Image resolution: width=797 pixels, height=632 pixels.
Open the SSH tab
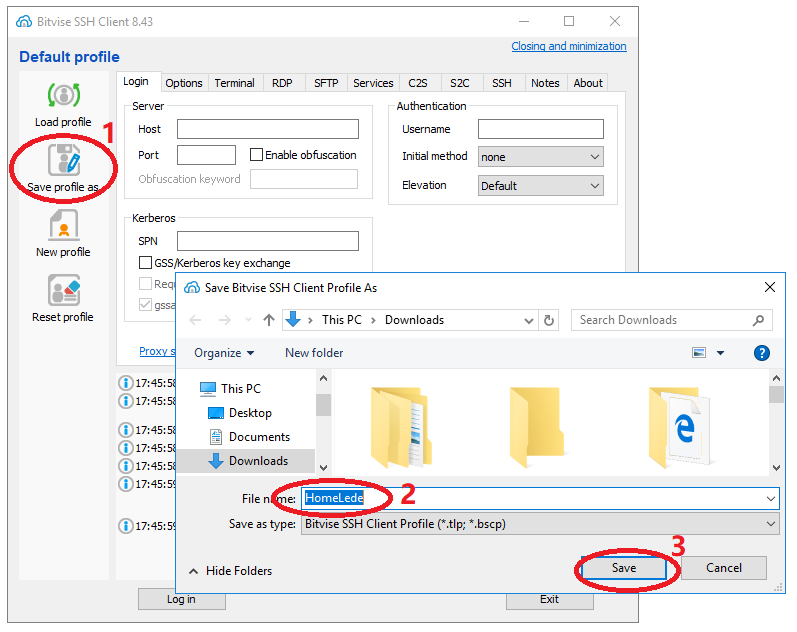502,83
